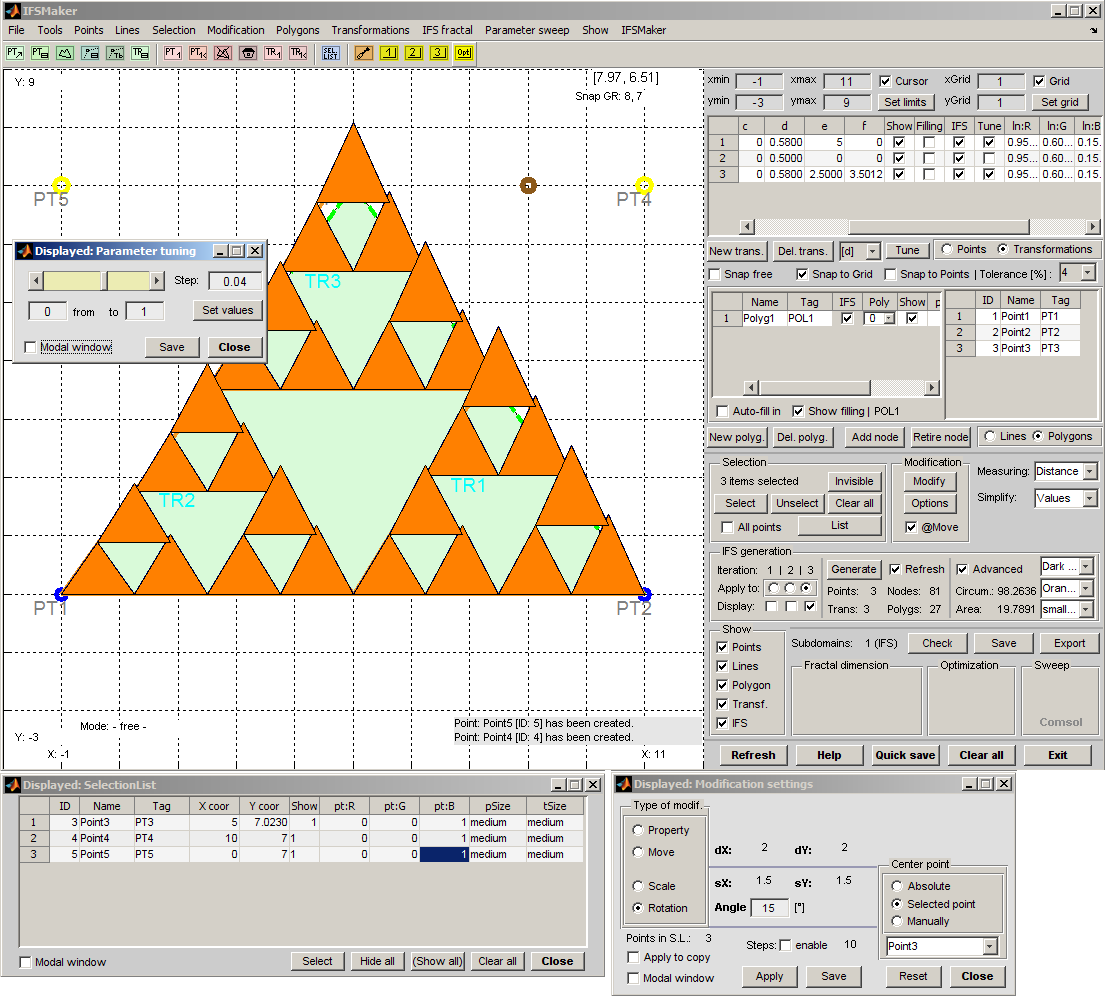Enable Apply to copy checkbox
The width and height of the screenshot is (1106, 1000).
(x=633, y=958)
